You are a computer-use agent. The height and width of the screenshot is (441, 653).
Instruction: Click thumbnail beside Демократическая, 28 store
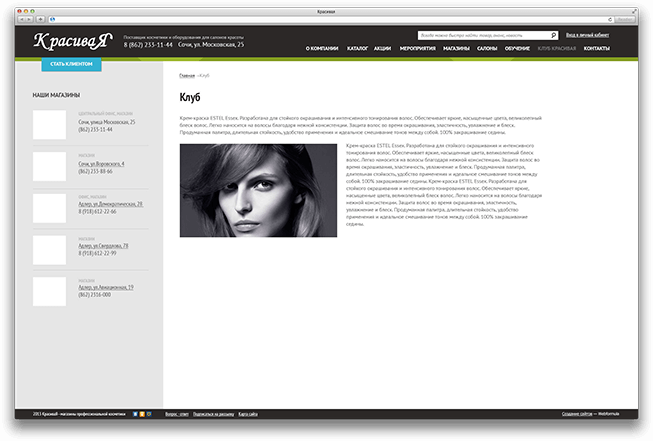[x=50, y=208]
